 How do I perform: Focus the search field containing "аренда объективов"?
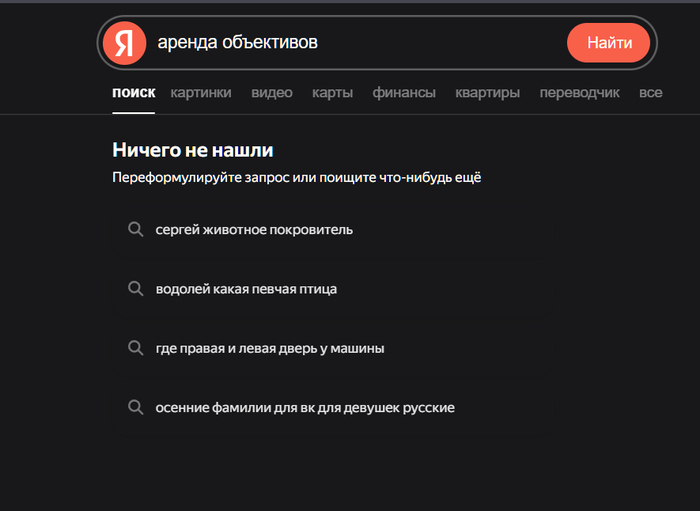point(350,43)
